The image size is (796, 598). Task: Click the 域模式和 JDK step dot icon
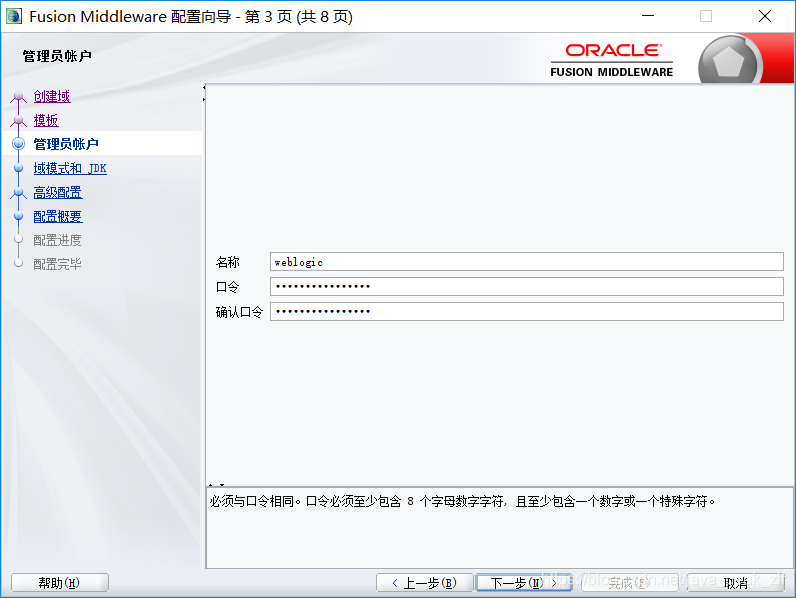[18, 168]
